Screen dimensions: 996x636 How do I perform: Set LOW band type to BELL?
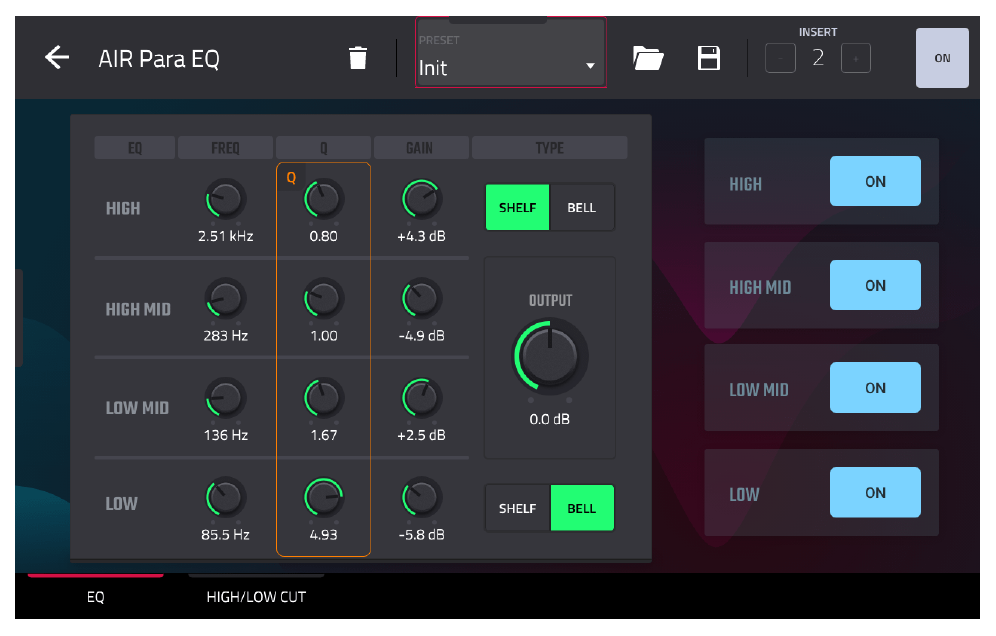582,508
